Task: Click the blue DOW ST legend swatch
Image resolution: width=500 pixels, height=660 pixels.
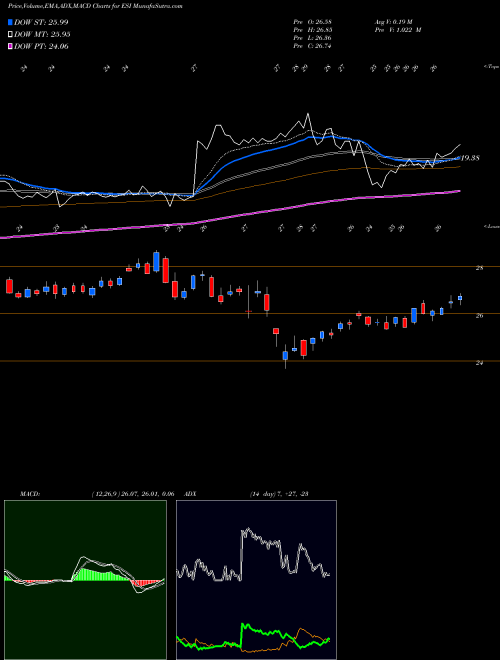Action: 10,22
